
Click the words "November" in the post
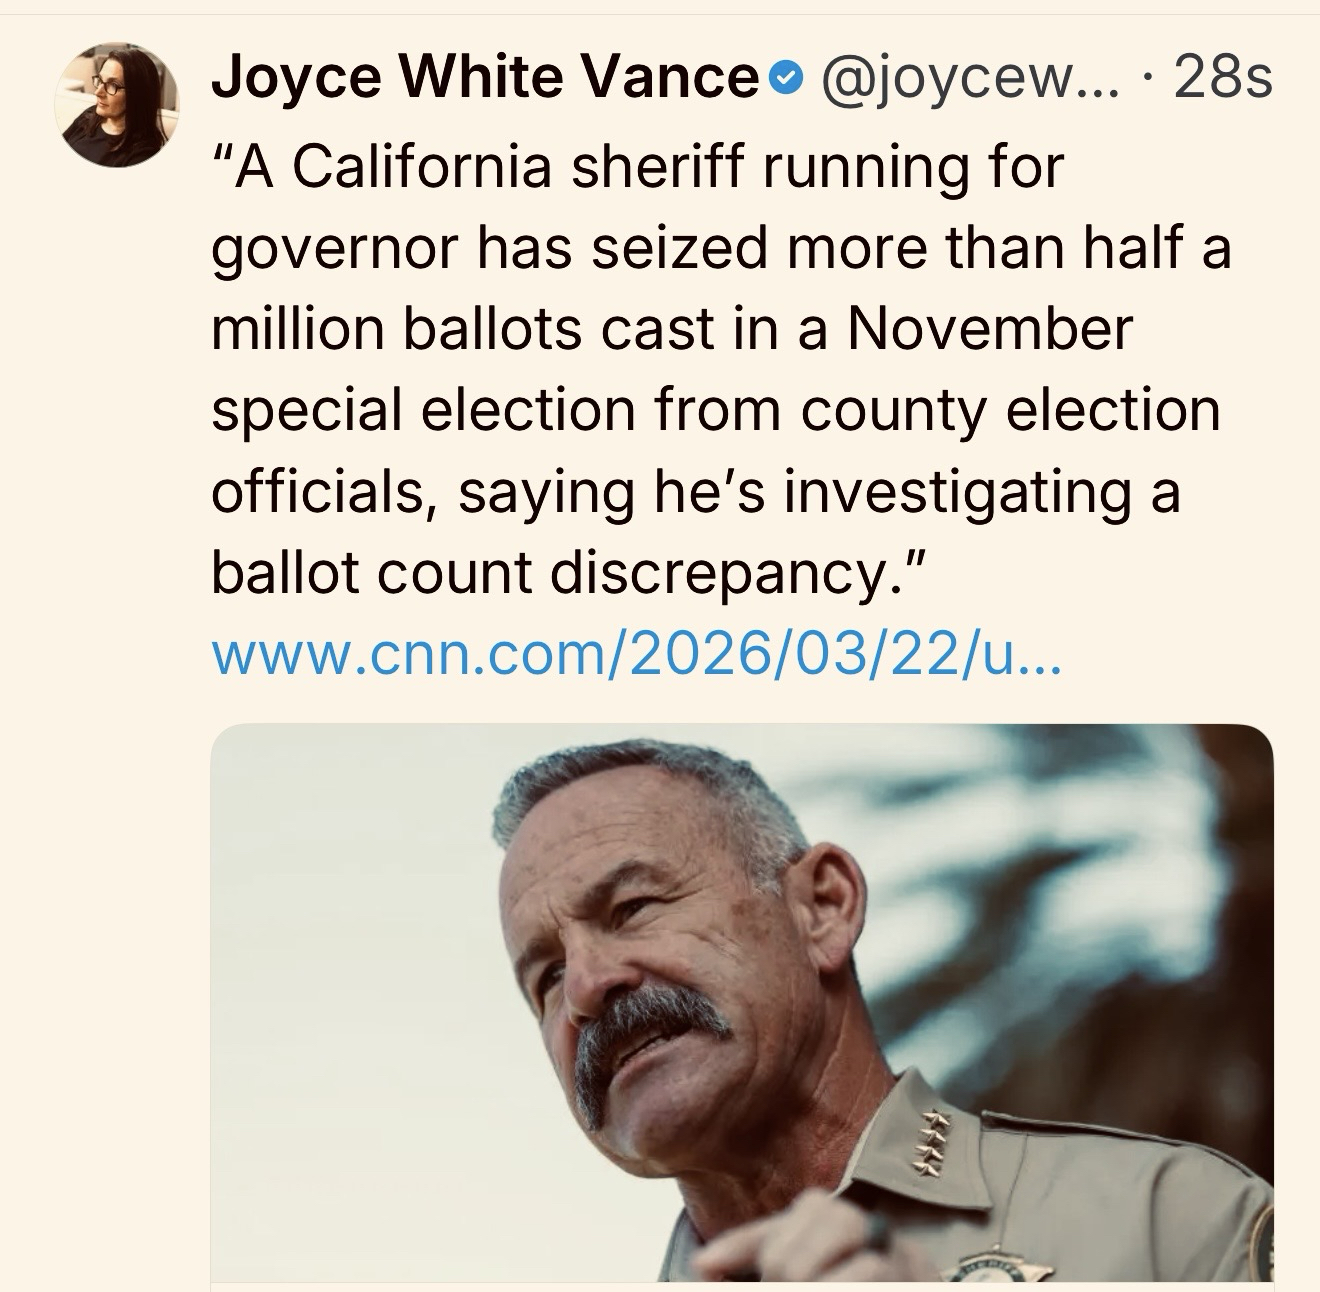click(990, 330)
